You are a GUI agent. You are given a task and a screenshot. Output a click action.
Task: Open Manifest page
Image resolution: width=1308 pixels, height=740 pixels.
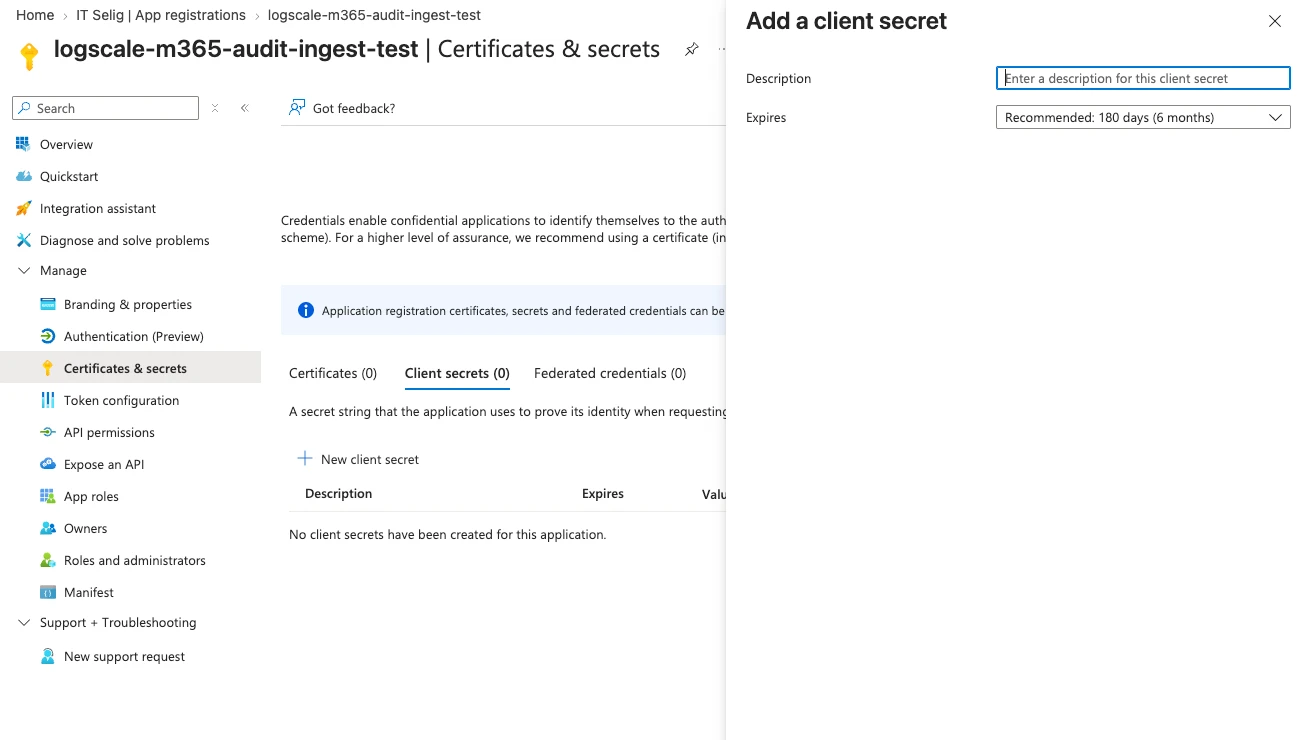coord(89,592)
